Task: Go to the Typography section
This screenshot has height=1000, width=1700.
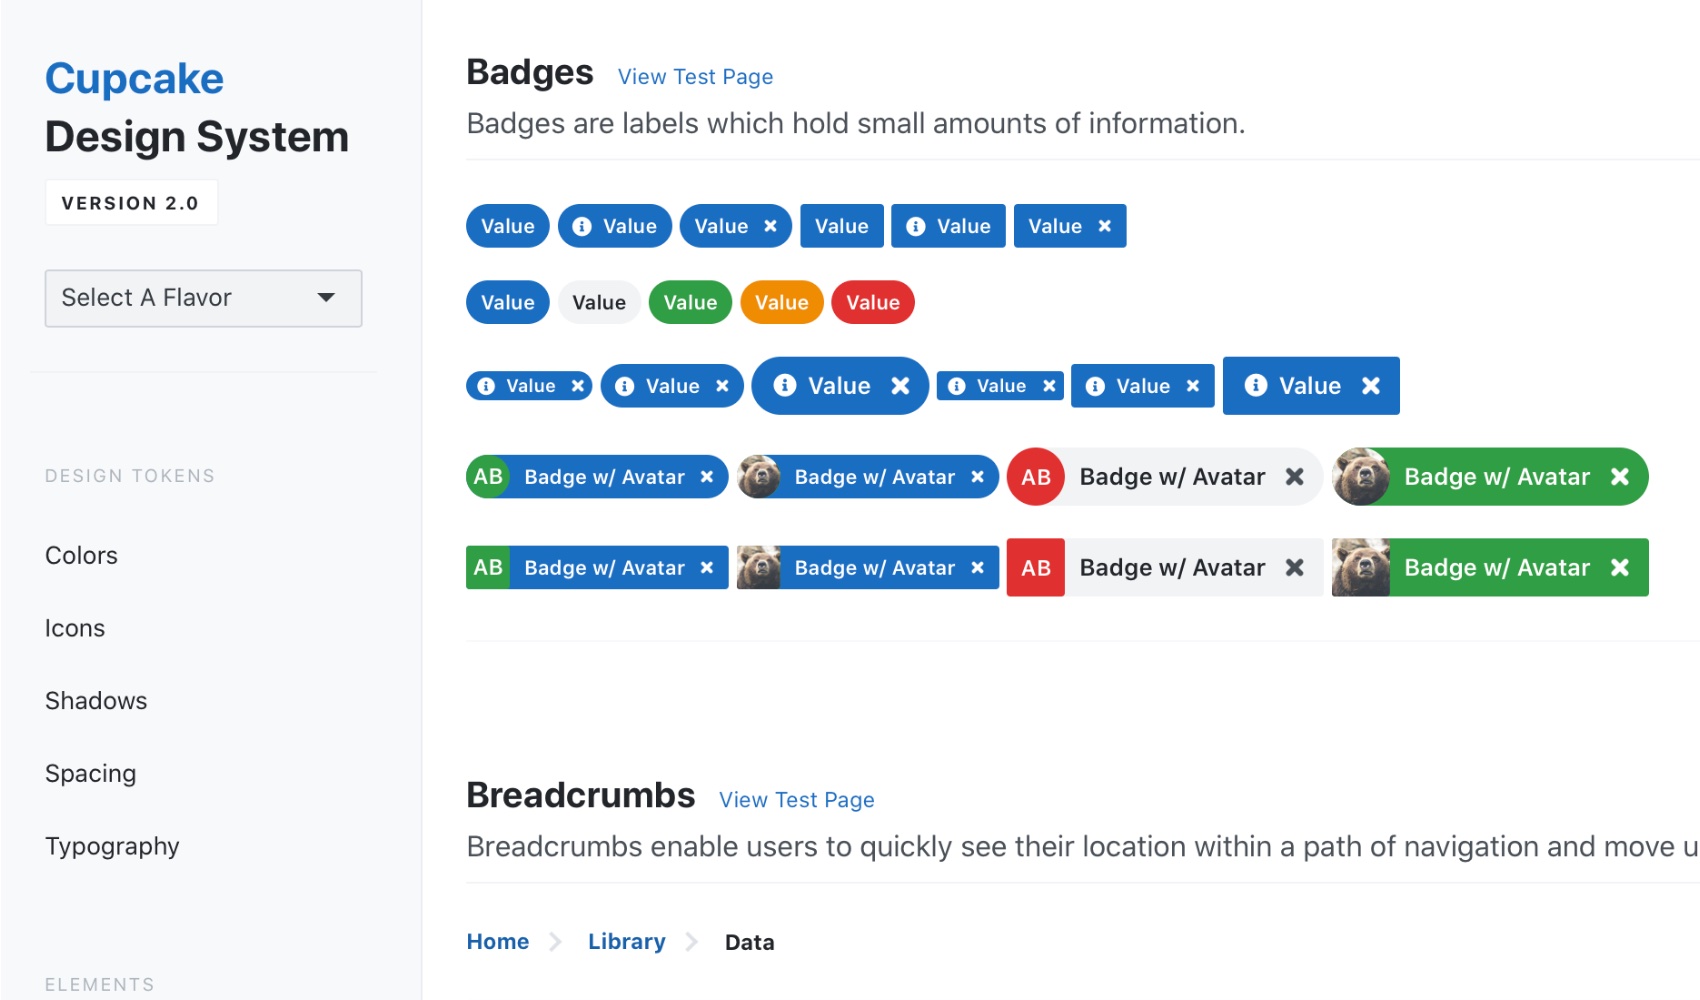Action: pyautogui.click(x=112, y=846)
